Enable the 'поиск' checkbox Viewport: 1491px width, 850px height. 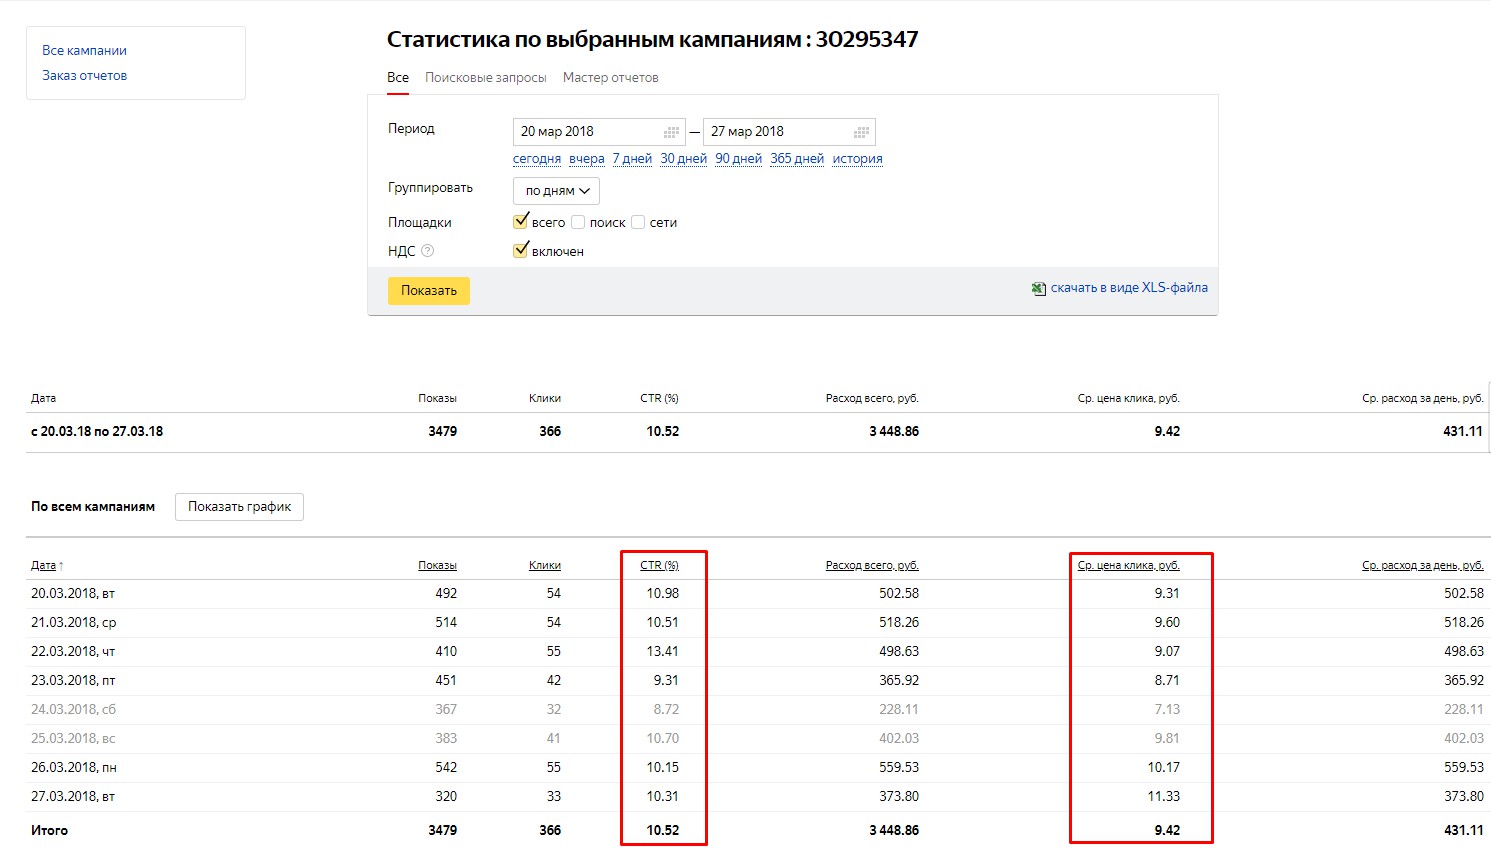pyautogui.click(x=578, y=222)
